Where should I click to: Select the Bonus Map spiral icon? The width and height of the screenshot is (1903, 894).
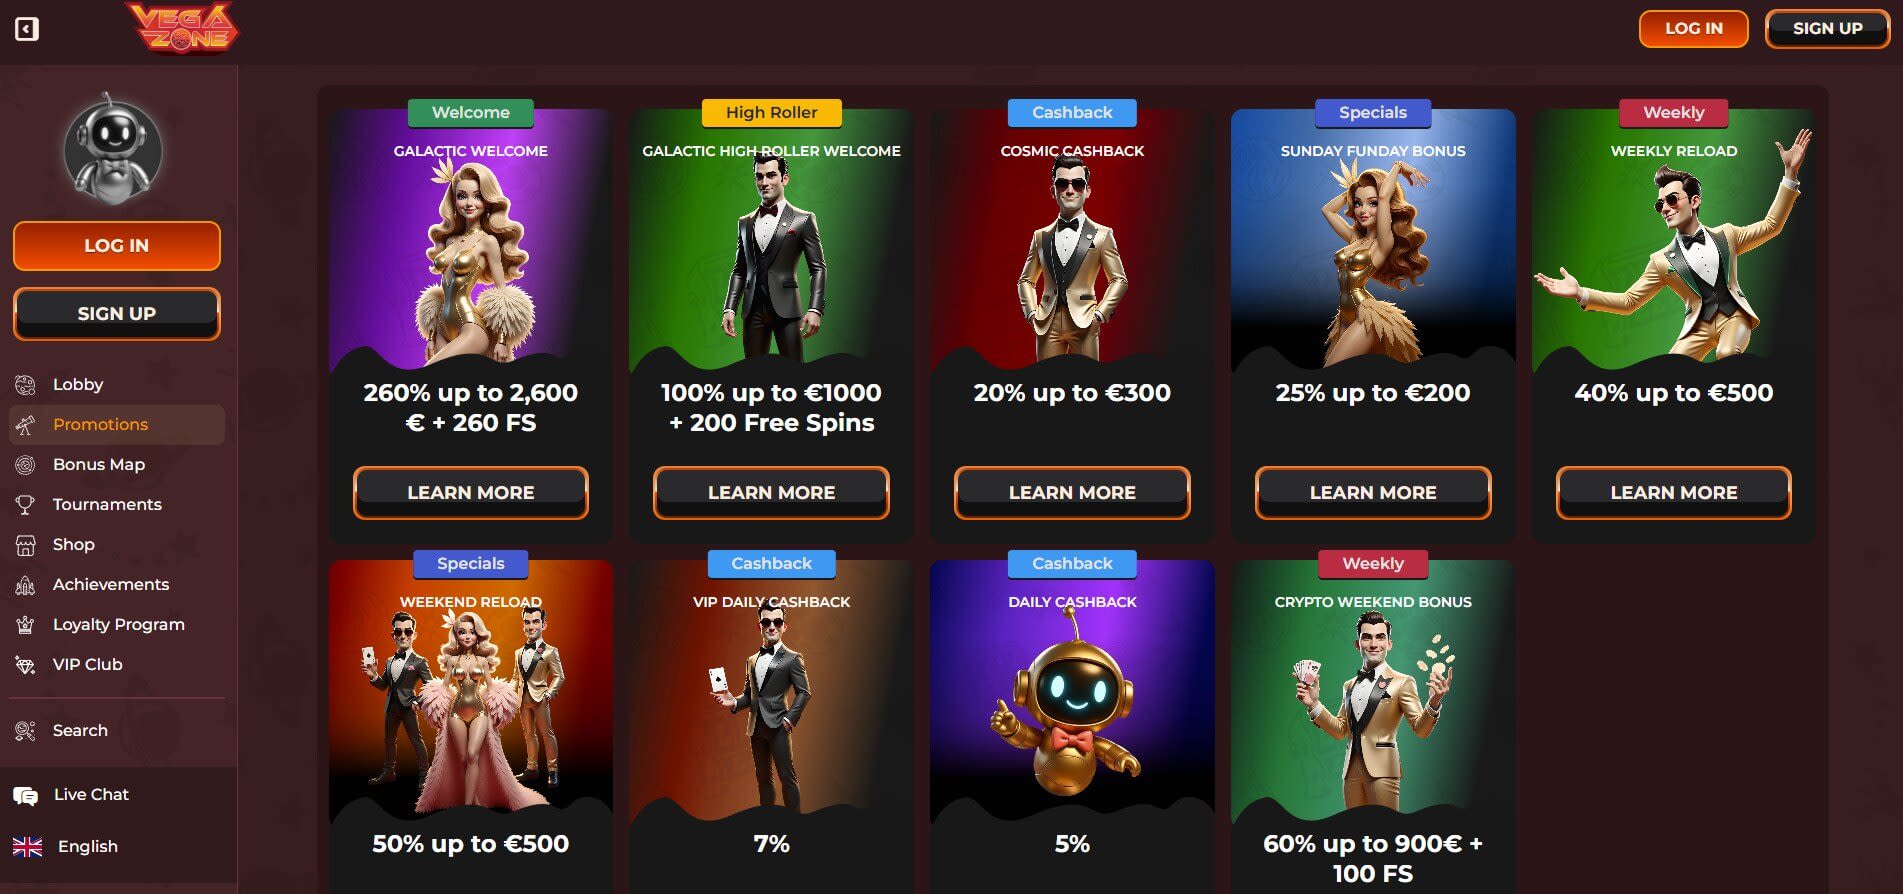[25, 464]
